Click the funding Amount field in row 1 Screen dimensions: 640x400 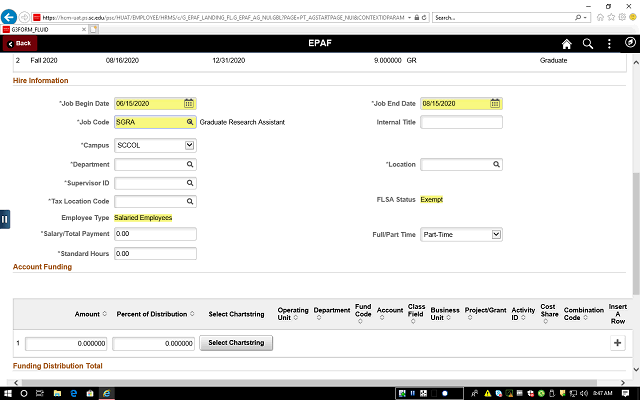[x=66, y=344]
